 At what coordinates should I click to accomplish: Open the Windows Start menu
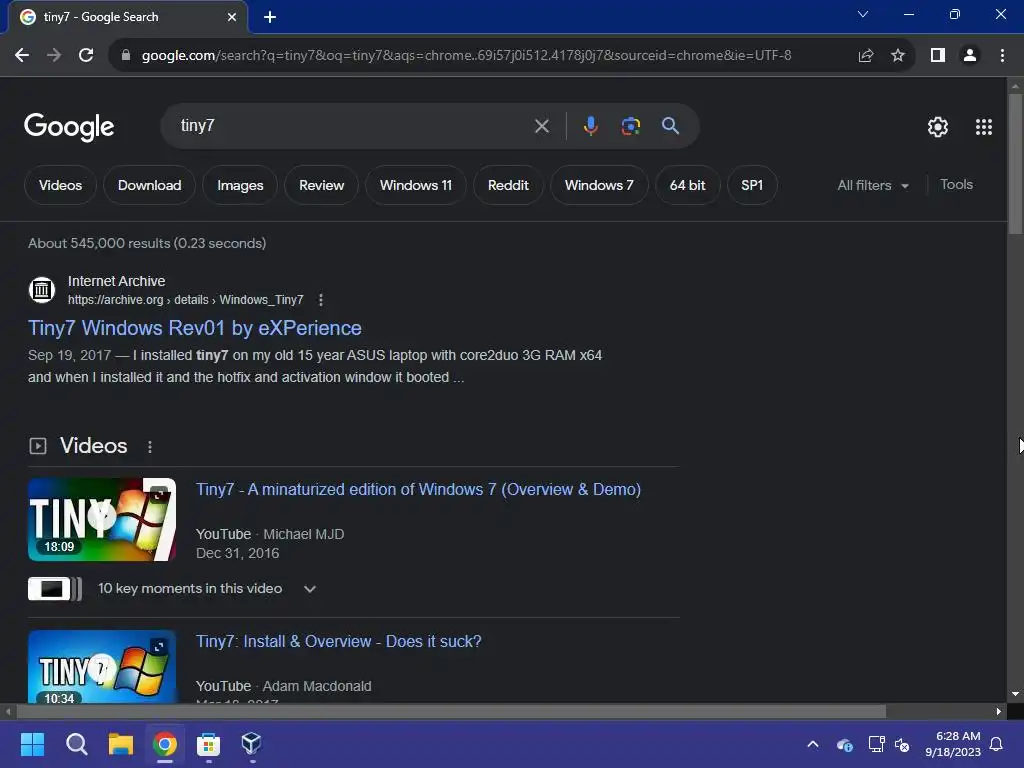pos(32,744)
